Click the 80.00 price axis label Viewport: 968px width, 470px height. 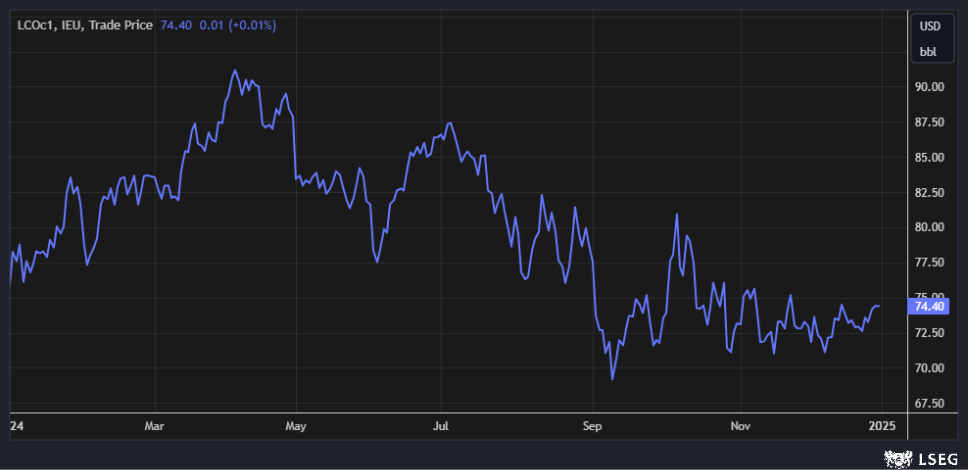(929, 227)
